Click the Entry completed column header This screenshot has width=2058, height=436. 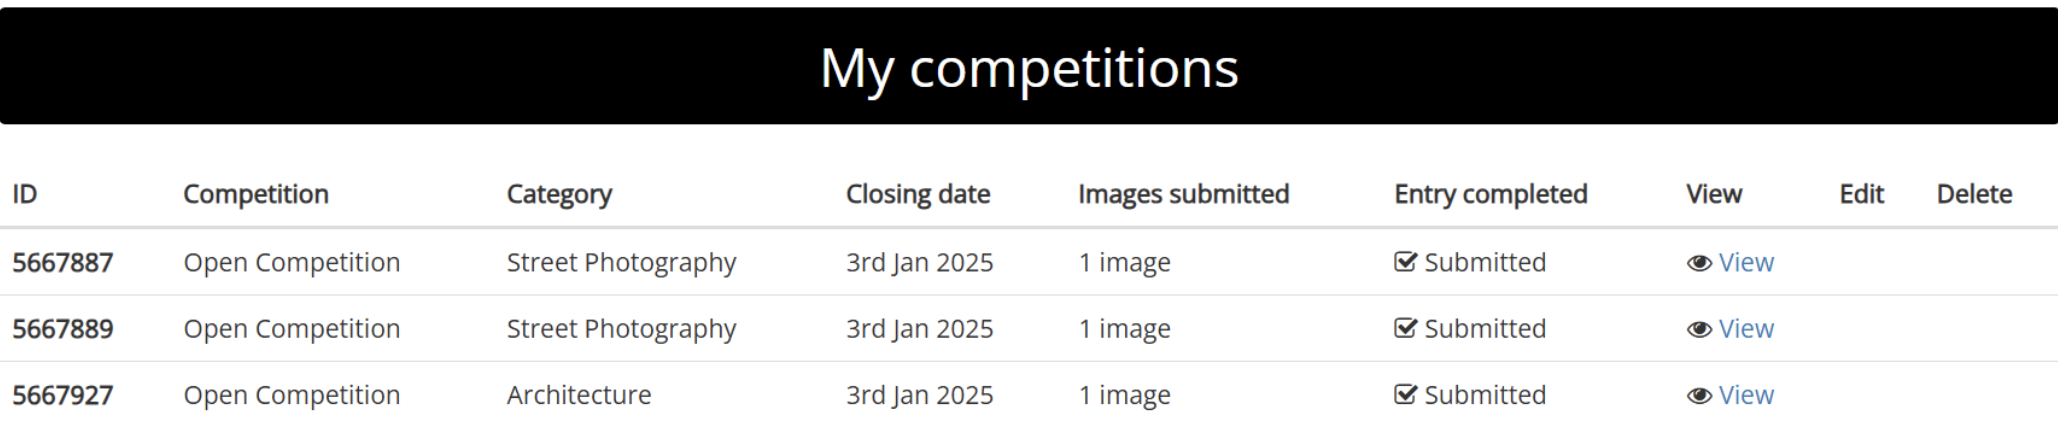(1491, 194)
